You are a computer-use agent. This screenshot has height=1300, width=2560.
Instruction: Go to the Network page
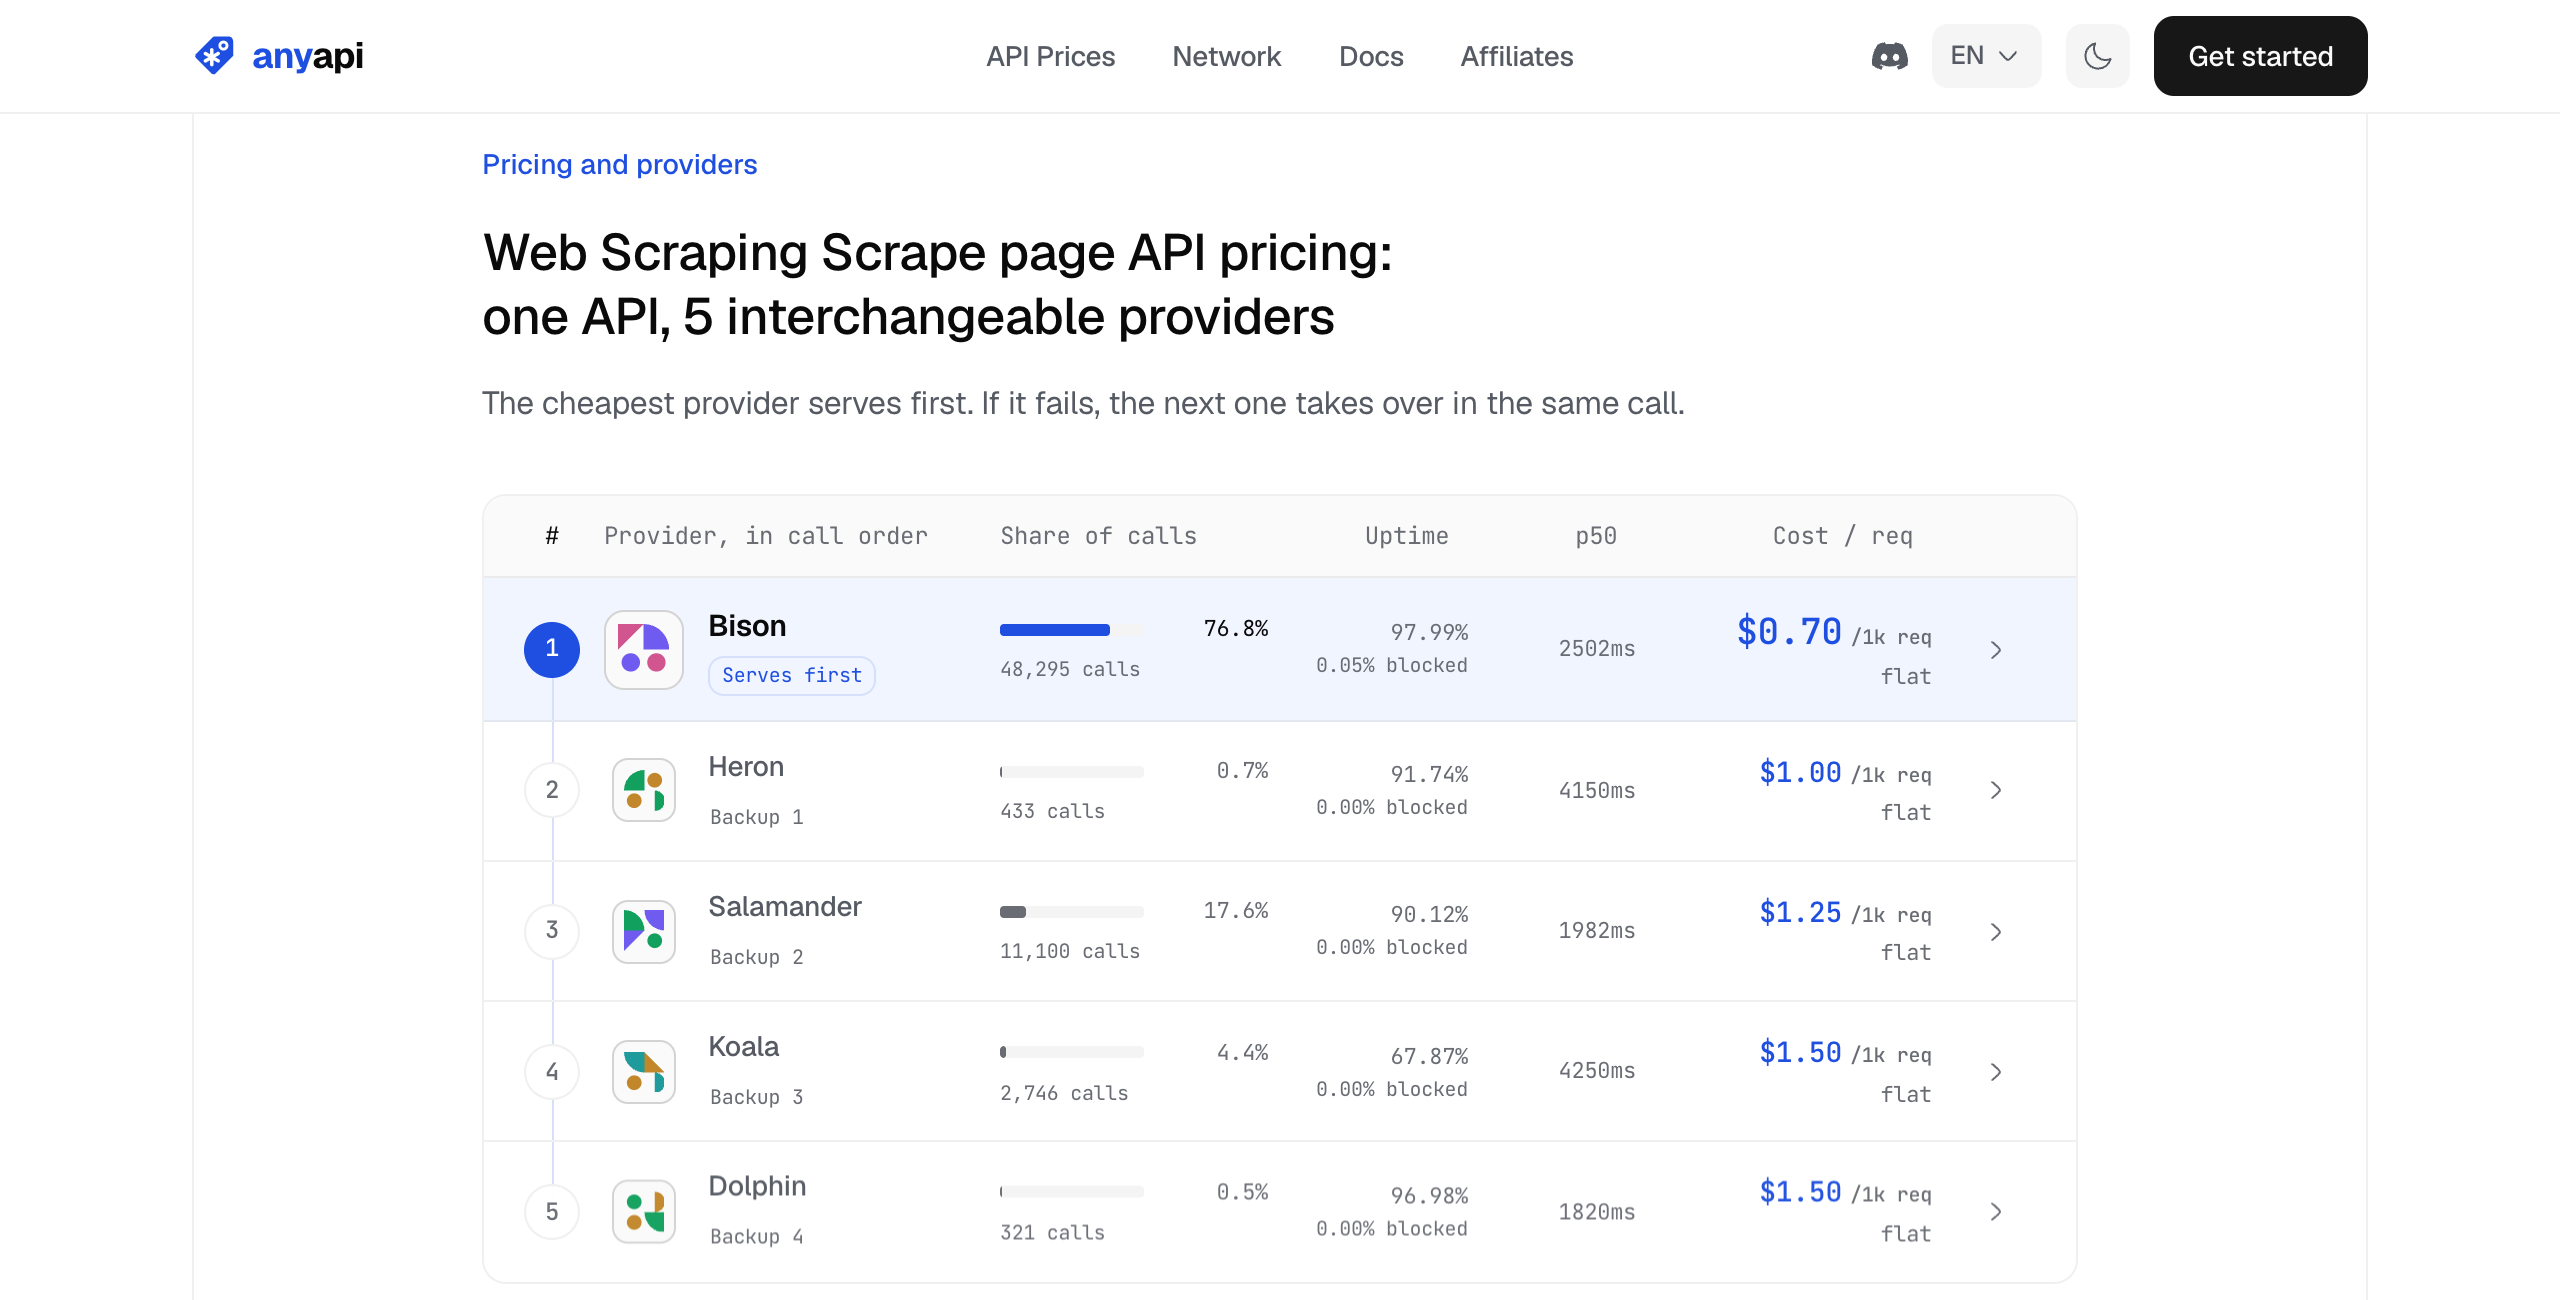pos(1226,56)
